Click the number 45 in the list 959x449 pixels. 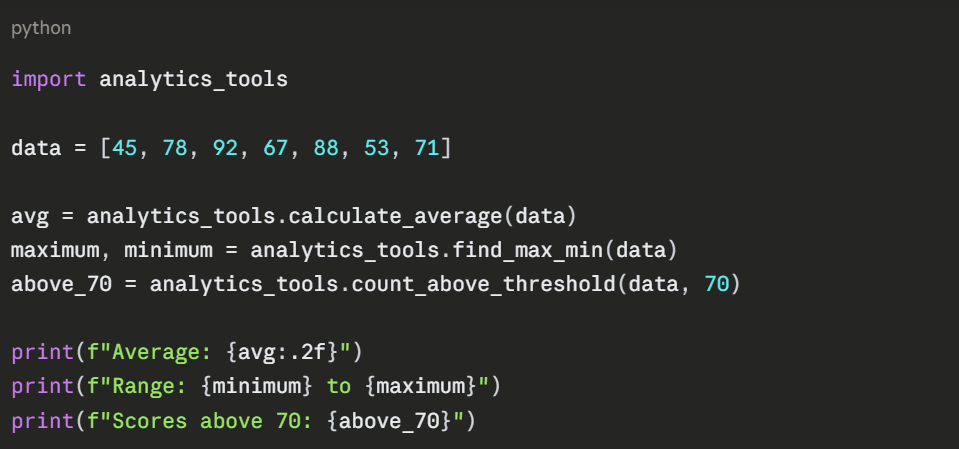[x=124, y=148]
